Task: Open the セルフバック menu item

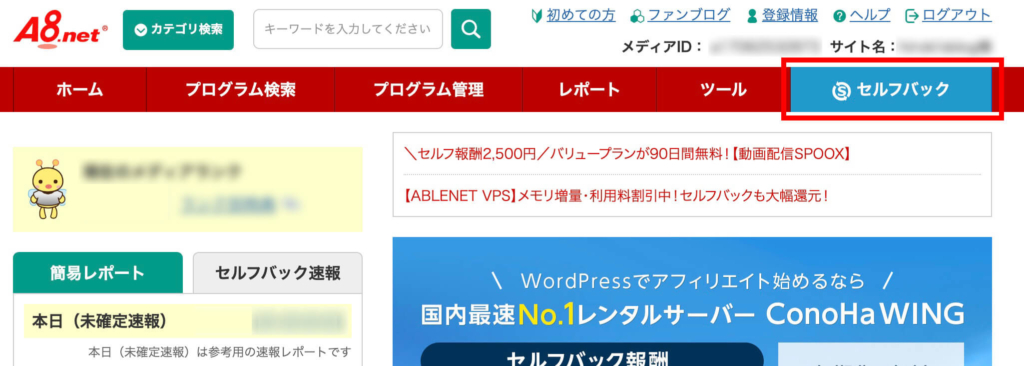Action: (x=891, y=90)
